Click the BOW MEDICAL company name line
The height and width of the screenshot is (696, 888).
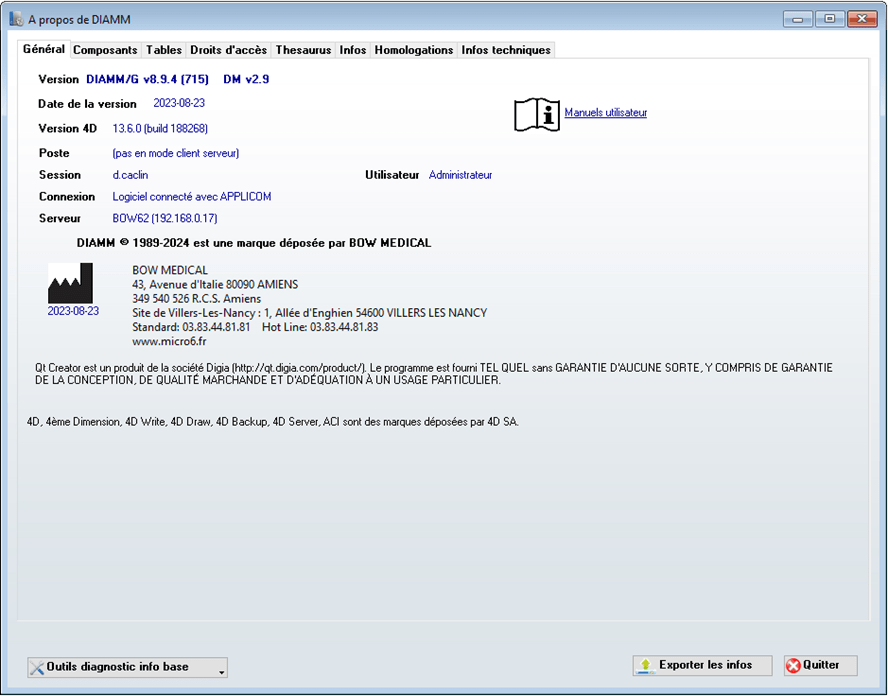[x=170, y=270]
